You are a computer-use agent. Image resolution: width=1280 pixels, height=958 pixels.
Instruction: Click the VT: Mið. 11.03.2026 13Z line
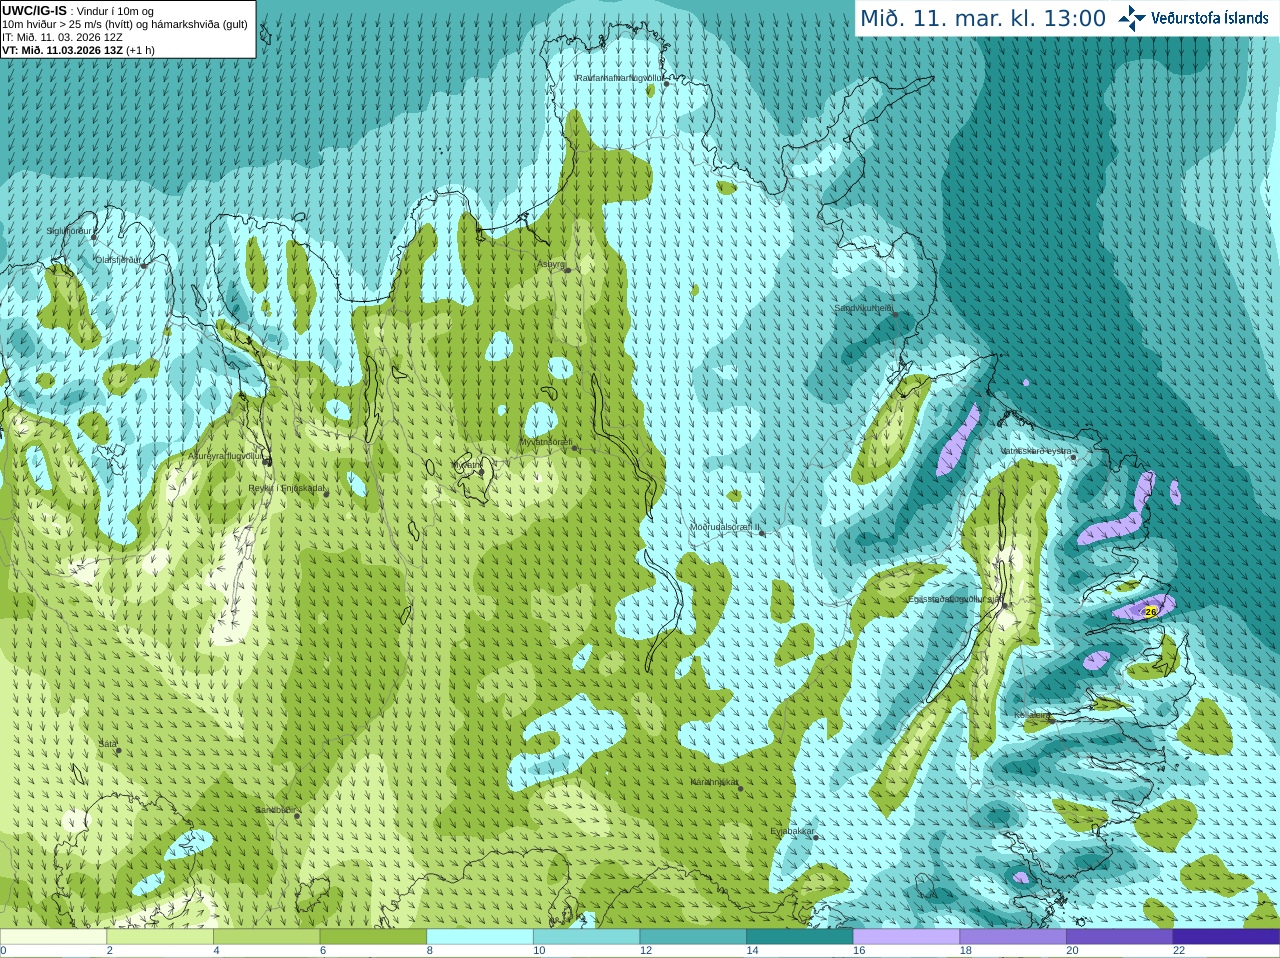(78, 50)
